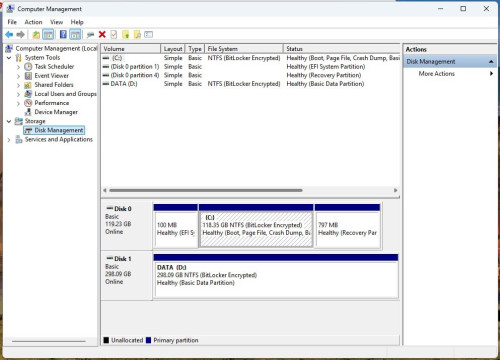Viewport: 500px width, 360px height.
Task: Click the blue Back arrow in toolbar
Action: pos(9,34)
